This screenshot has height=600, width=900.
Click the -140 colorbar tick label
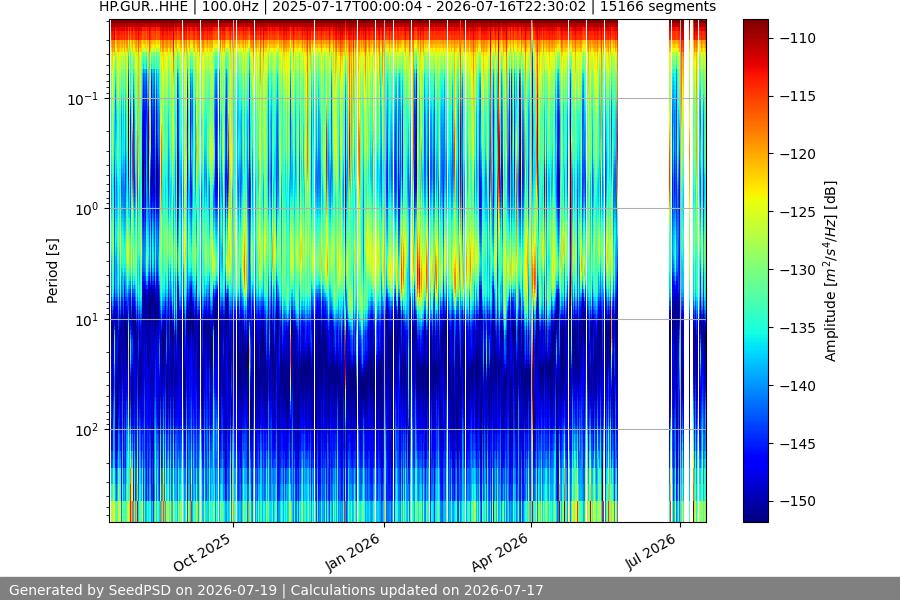point(798,386)
